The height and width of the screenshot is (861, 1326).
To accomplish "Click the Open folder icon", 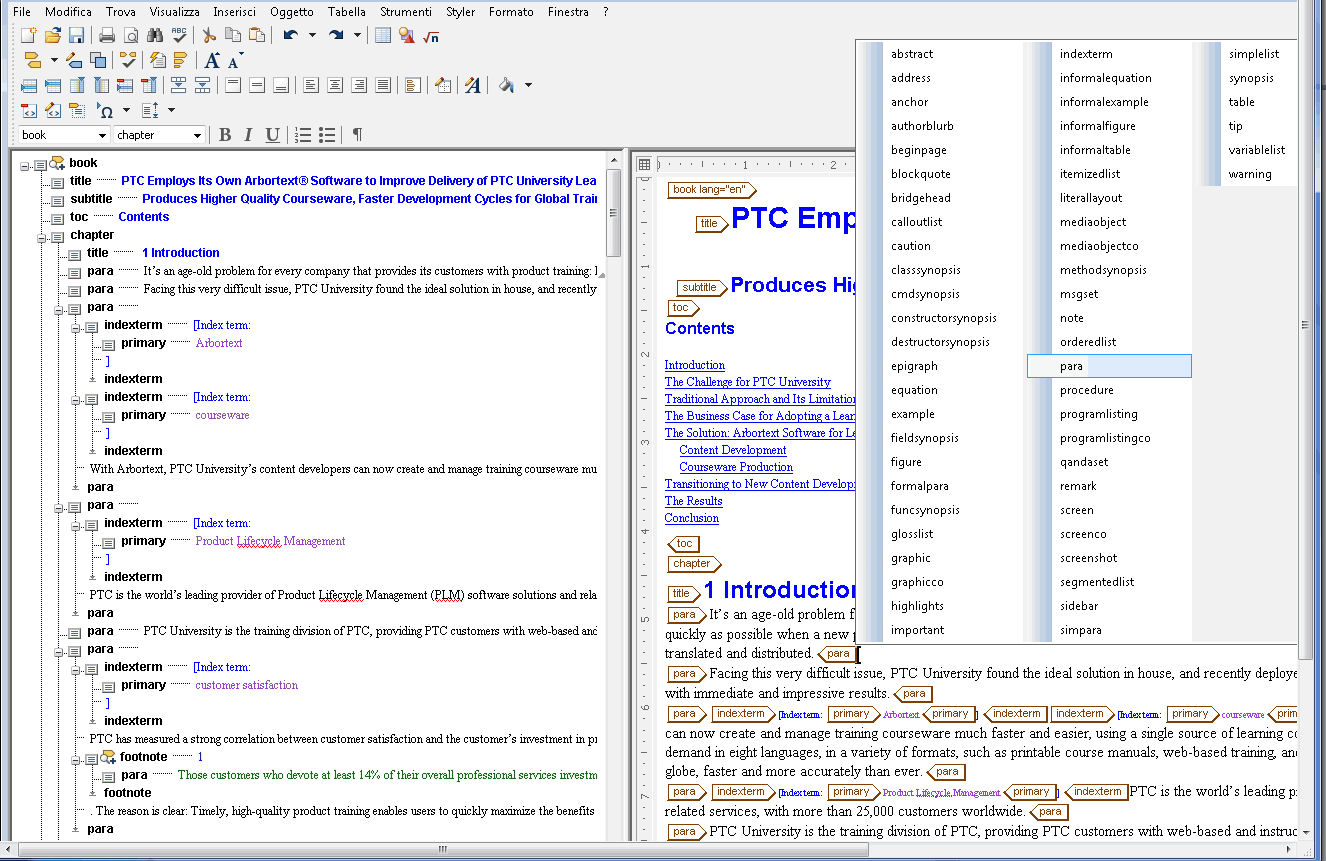I will click(x=53, y=36).
